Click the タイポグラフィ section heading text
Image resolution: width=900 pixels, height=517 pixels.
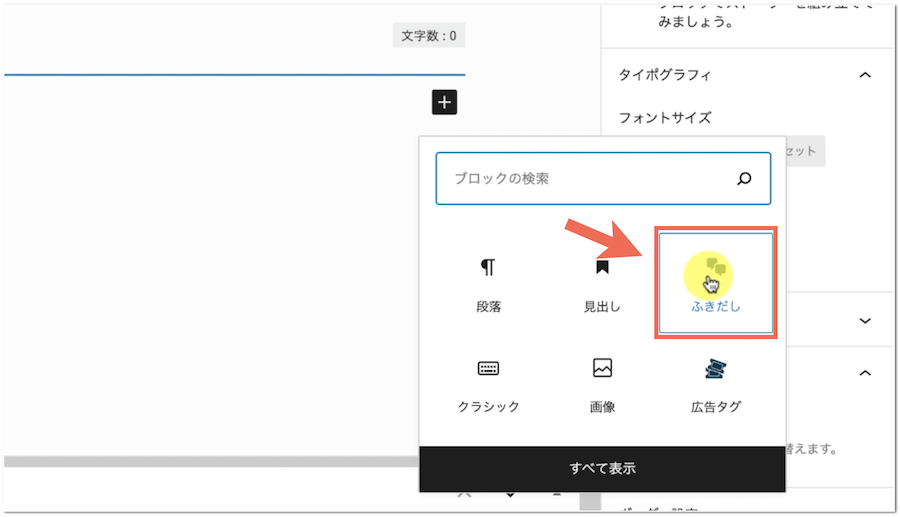point(665,75)
